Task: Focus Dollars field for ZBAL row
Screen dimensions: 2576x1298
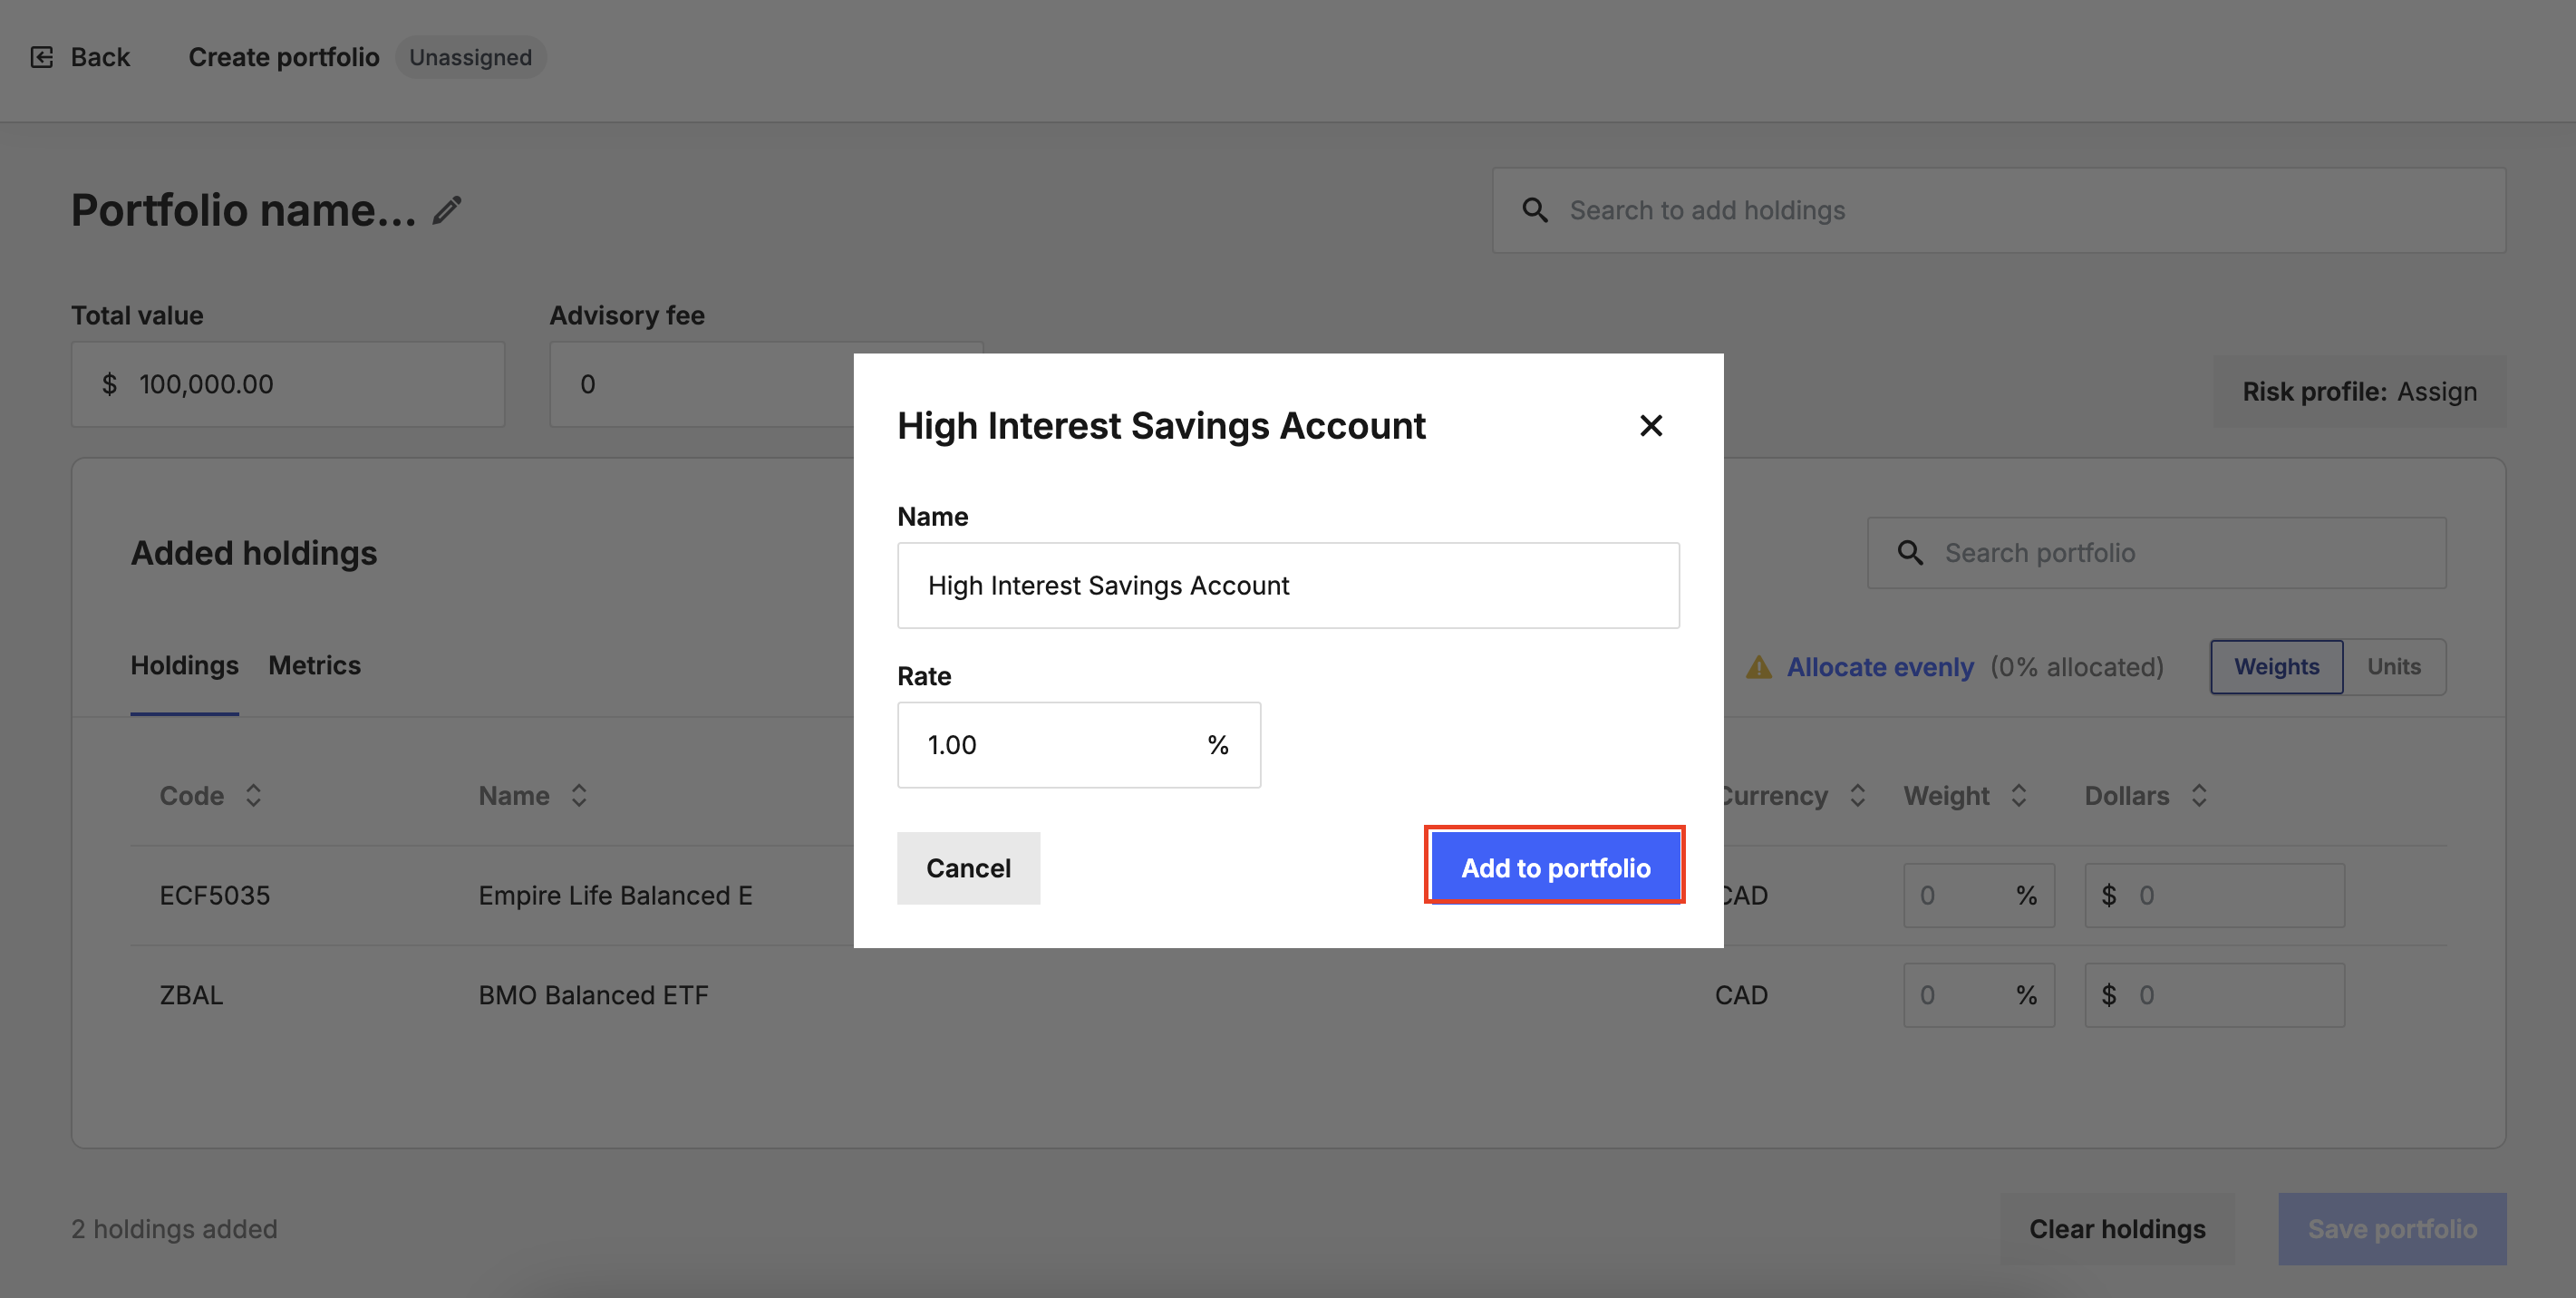Action: pos(2215,996)
